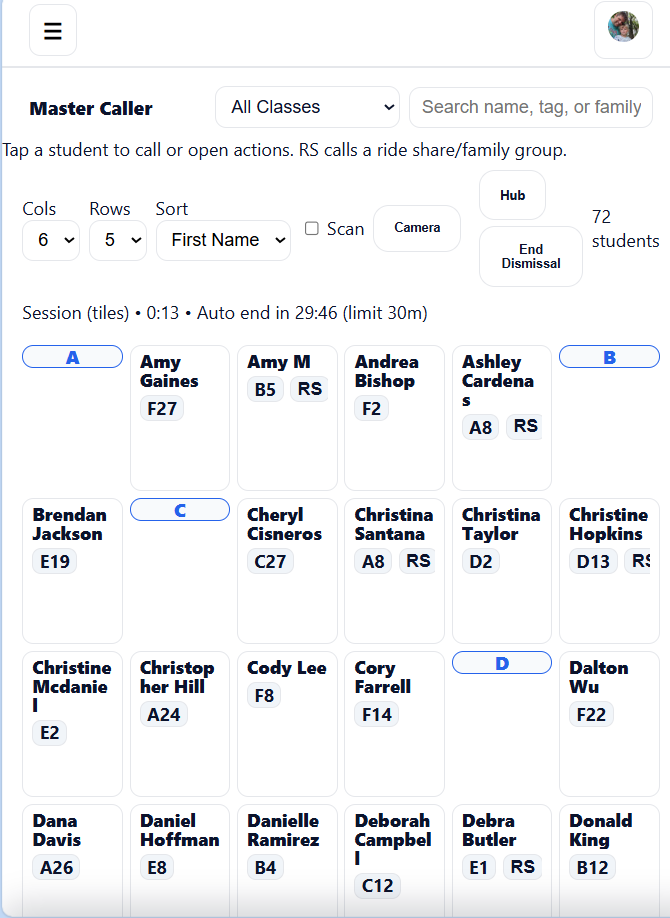Viewport: 670px width, 918px height.
Task: Open the hamburger menu
Action: point(53,31)
